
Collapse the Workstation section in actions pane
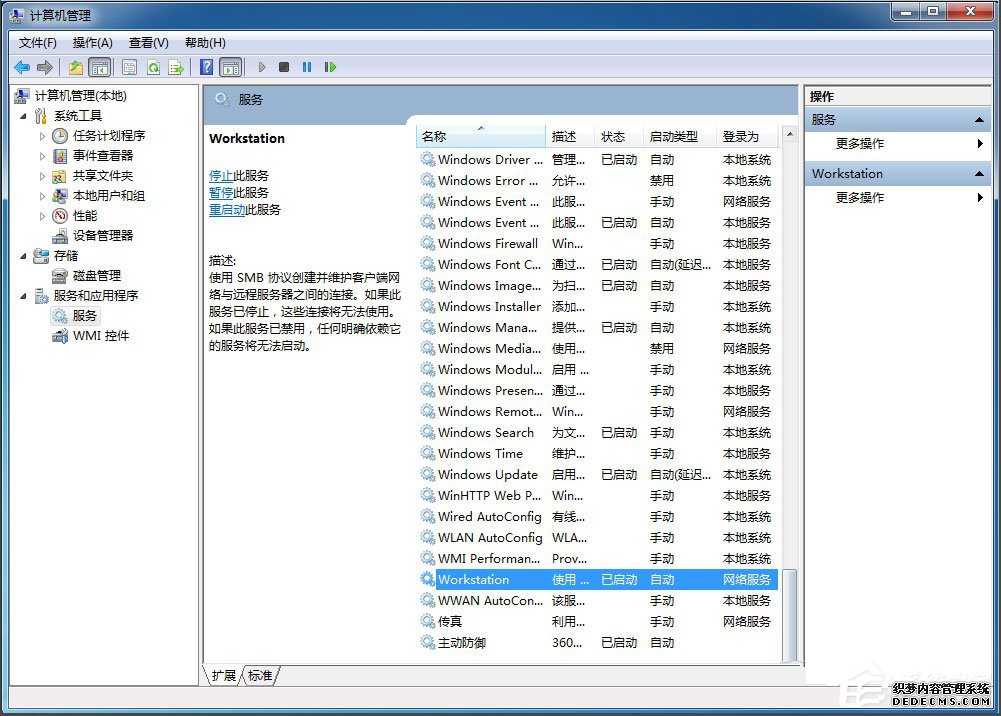979,174
